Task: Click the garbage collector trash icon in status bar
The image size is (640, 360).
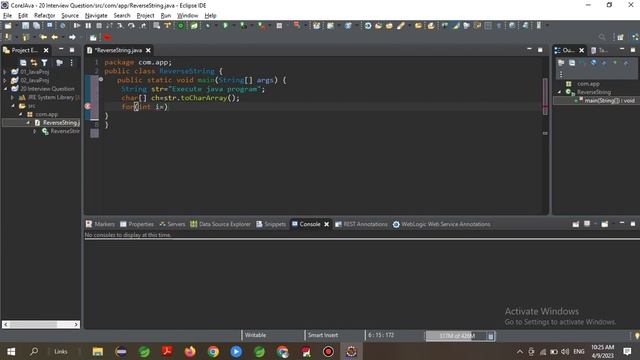Action: [491, 336]
